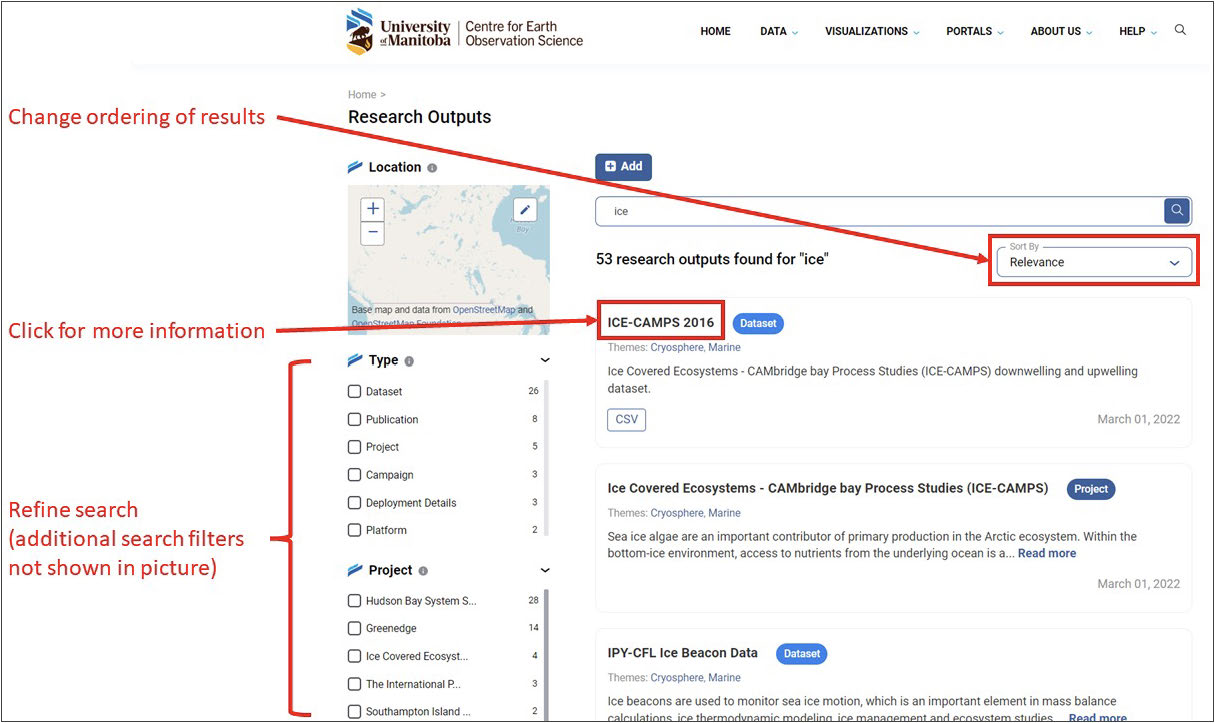
Task: Click the magnifier search icon in top navigation
Action: pos(1180,30)
